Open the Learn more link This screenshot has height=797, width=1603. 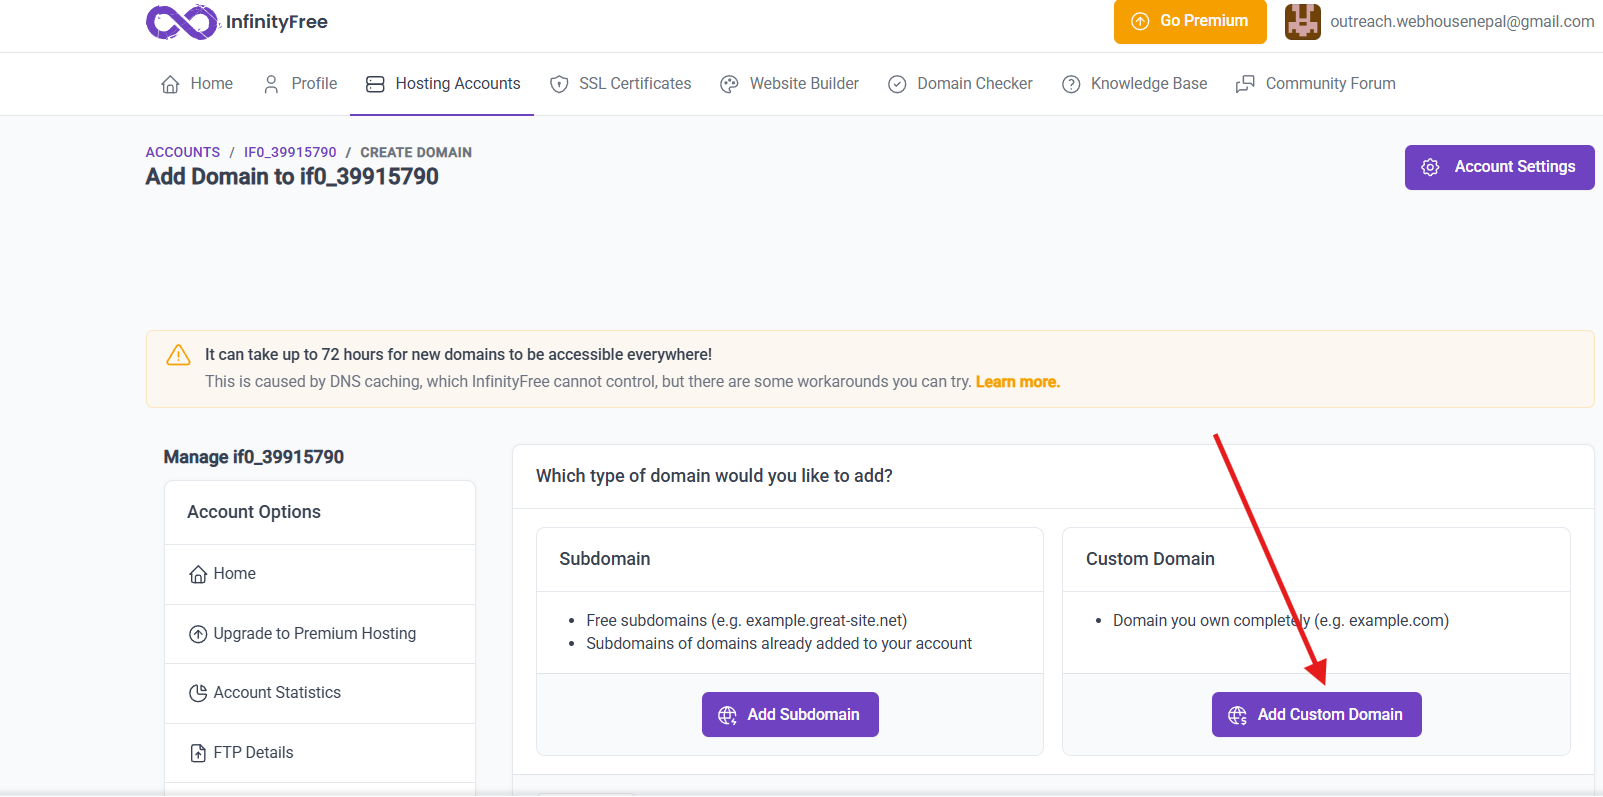[x=1017, y=382]
